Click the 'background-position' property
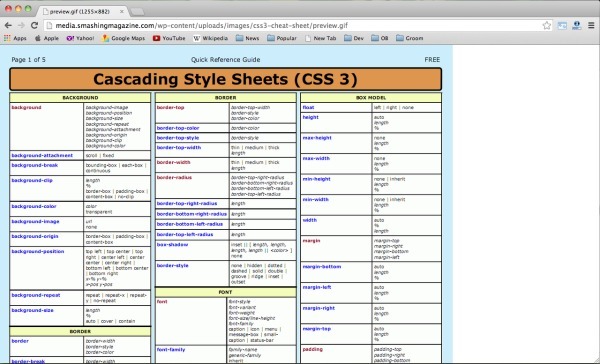Viewport: 600px width, 364px height. click(x=38, y=251)
